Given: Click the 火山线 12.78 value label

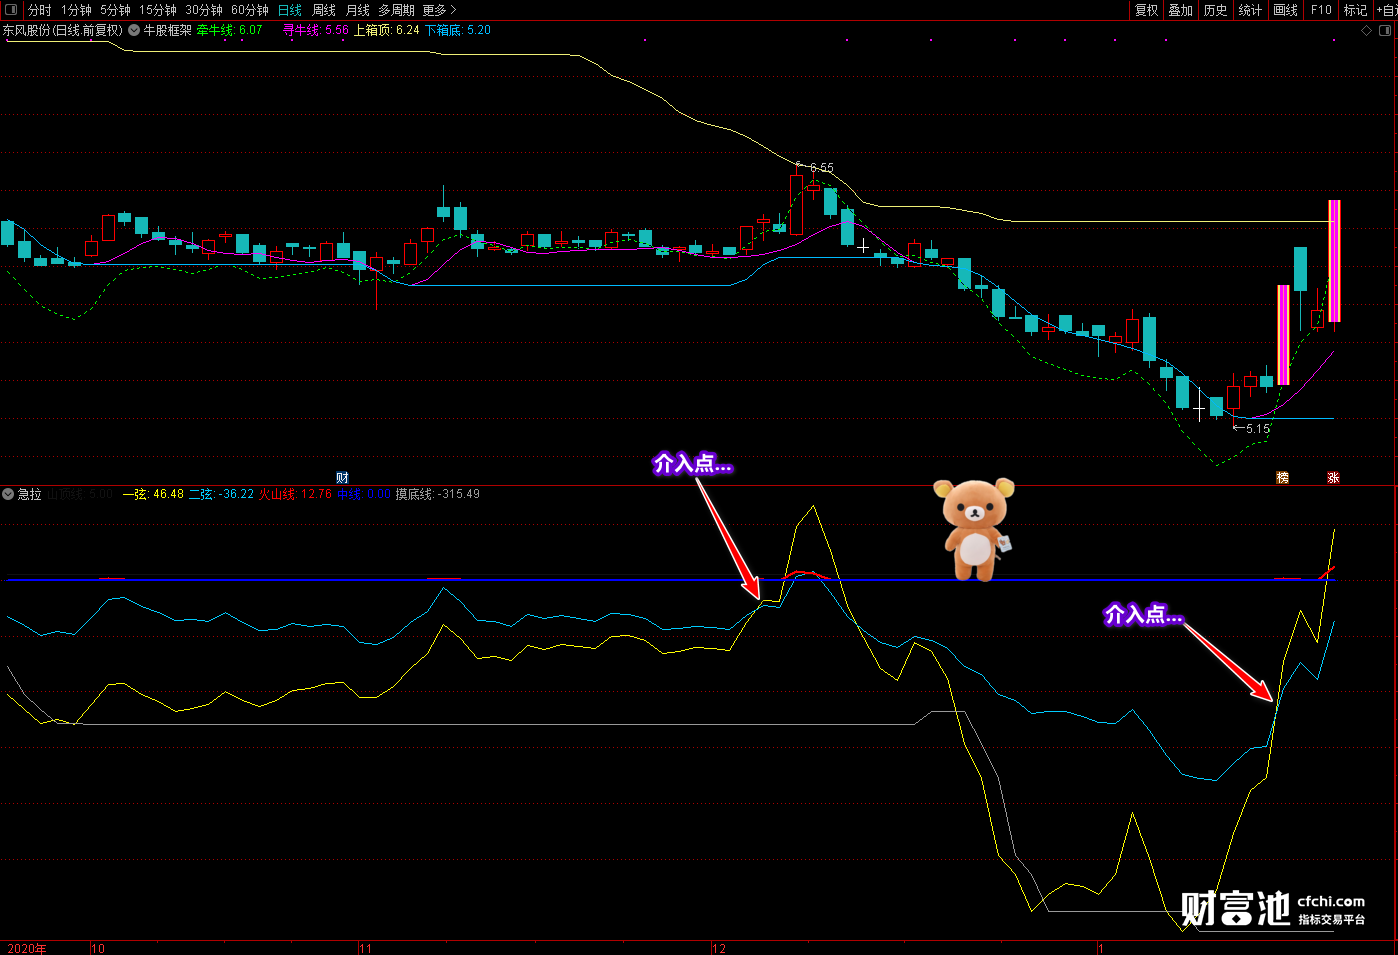Looking at the screenshot, I should coord(295,494).
